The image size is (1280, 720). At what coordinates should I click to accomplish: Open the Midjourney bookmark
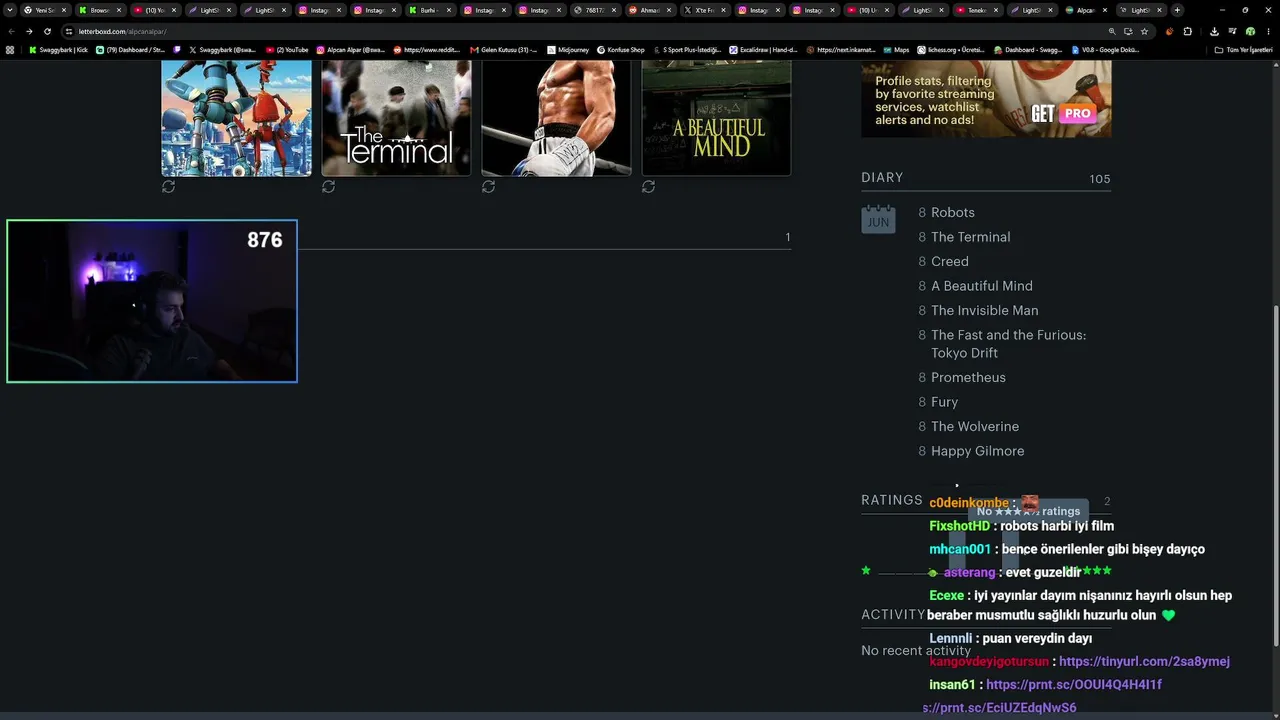pyautogui.click(x=566, y=49)
